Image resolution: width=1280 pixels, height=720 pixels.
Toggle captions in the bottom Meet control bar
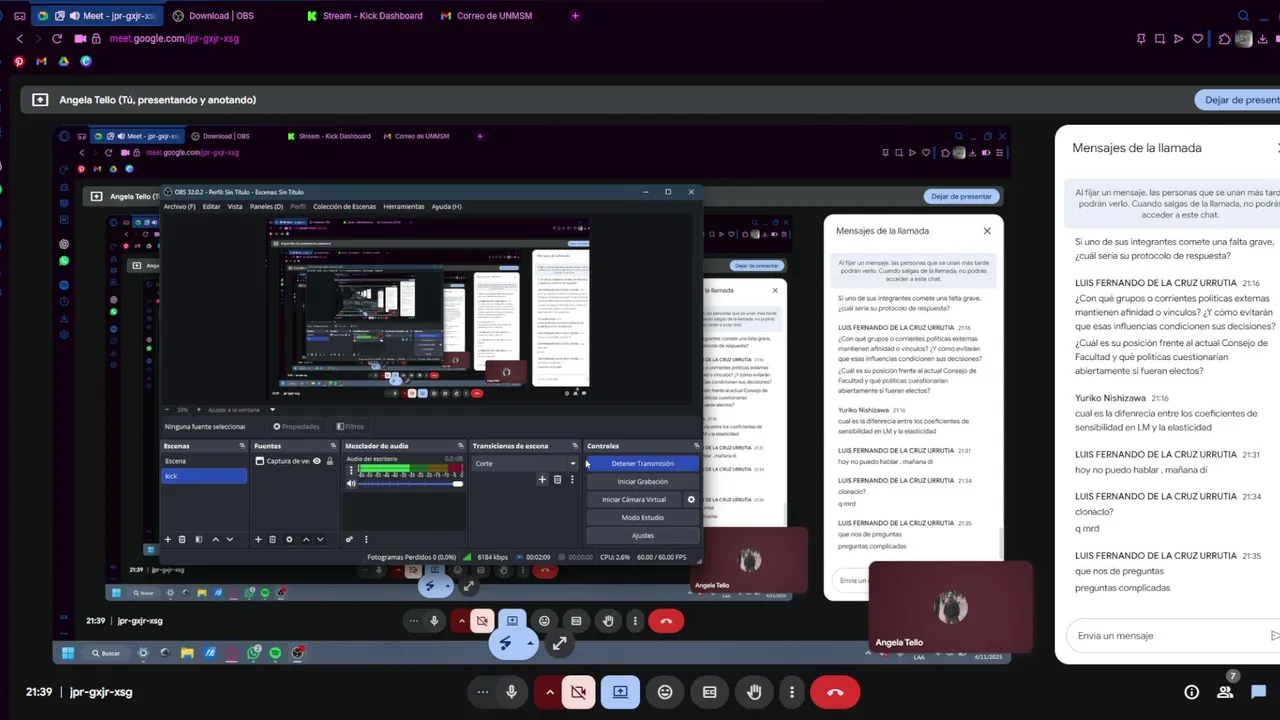point(710,692)
